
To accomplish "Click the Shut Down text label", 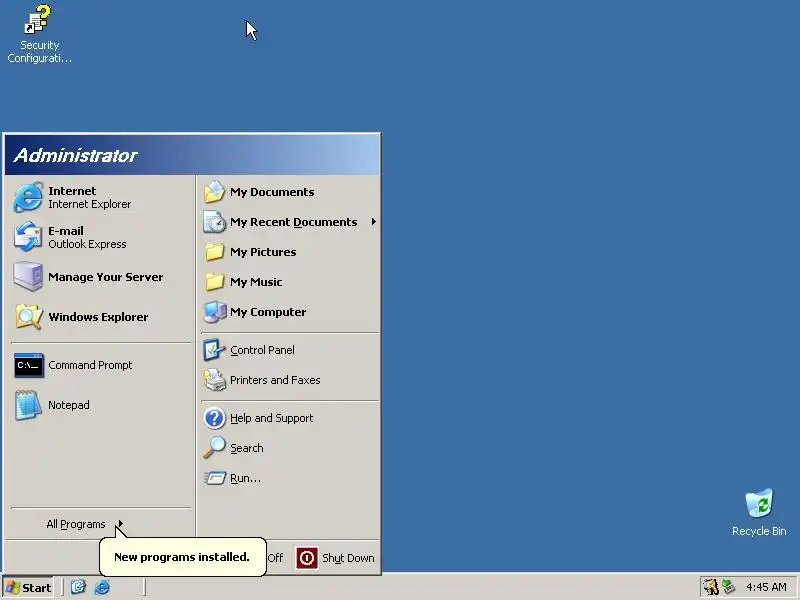I will tap(348, 558).
